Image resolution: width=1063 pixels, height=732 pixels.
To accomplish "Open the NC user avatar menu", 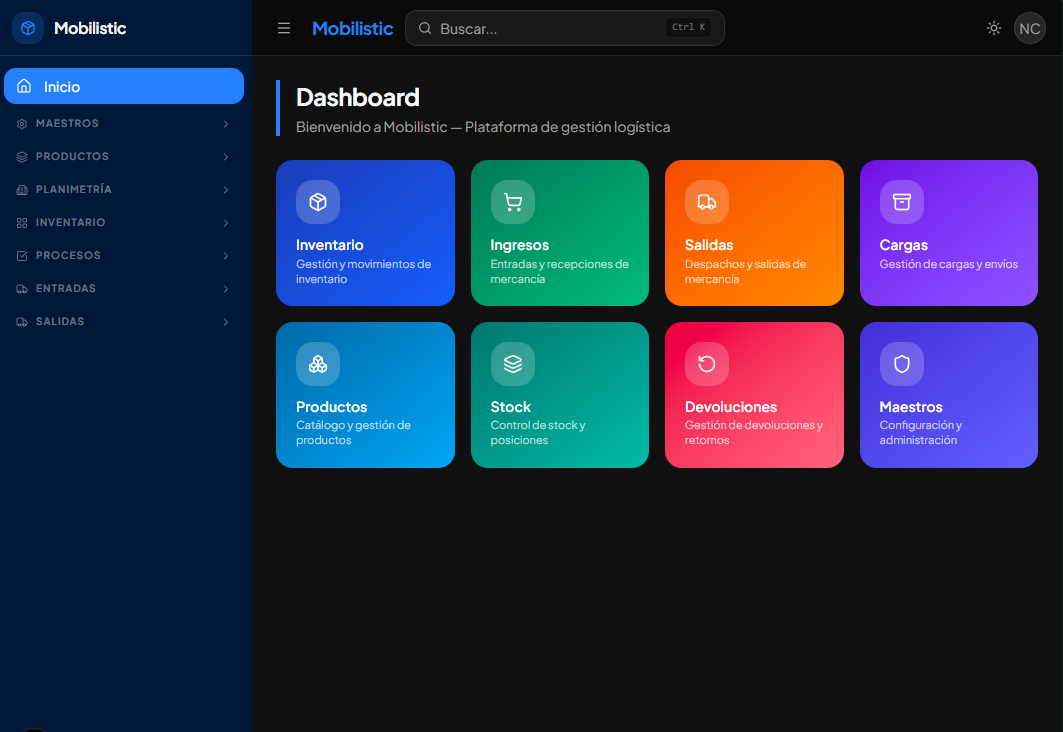I will 1030,28.
